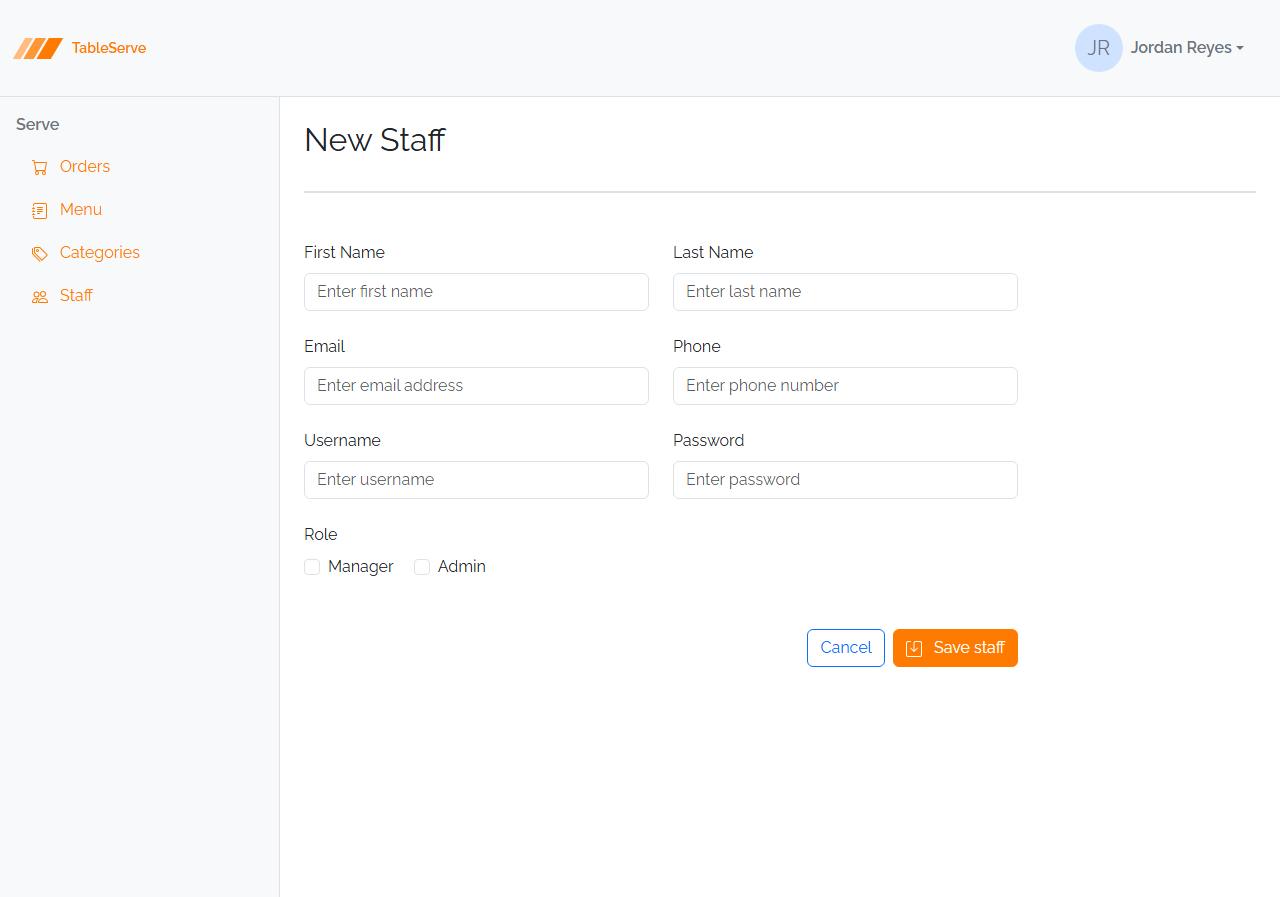Focus the Phone number field

click(845, 386)
